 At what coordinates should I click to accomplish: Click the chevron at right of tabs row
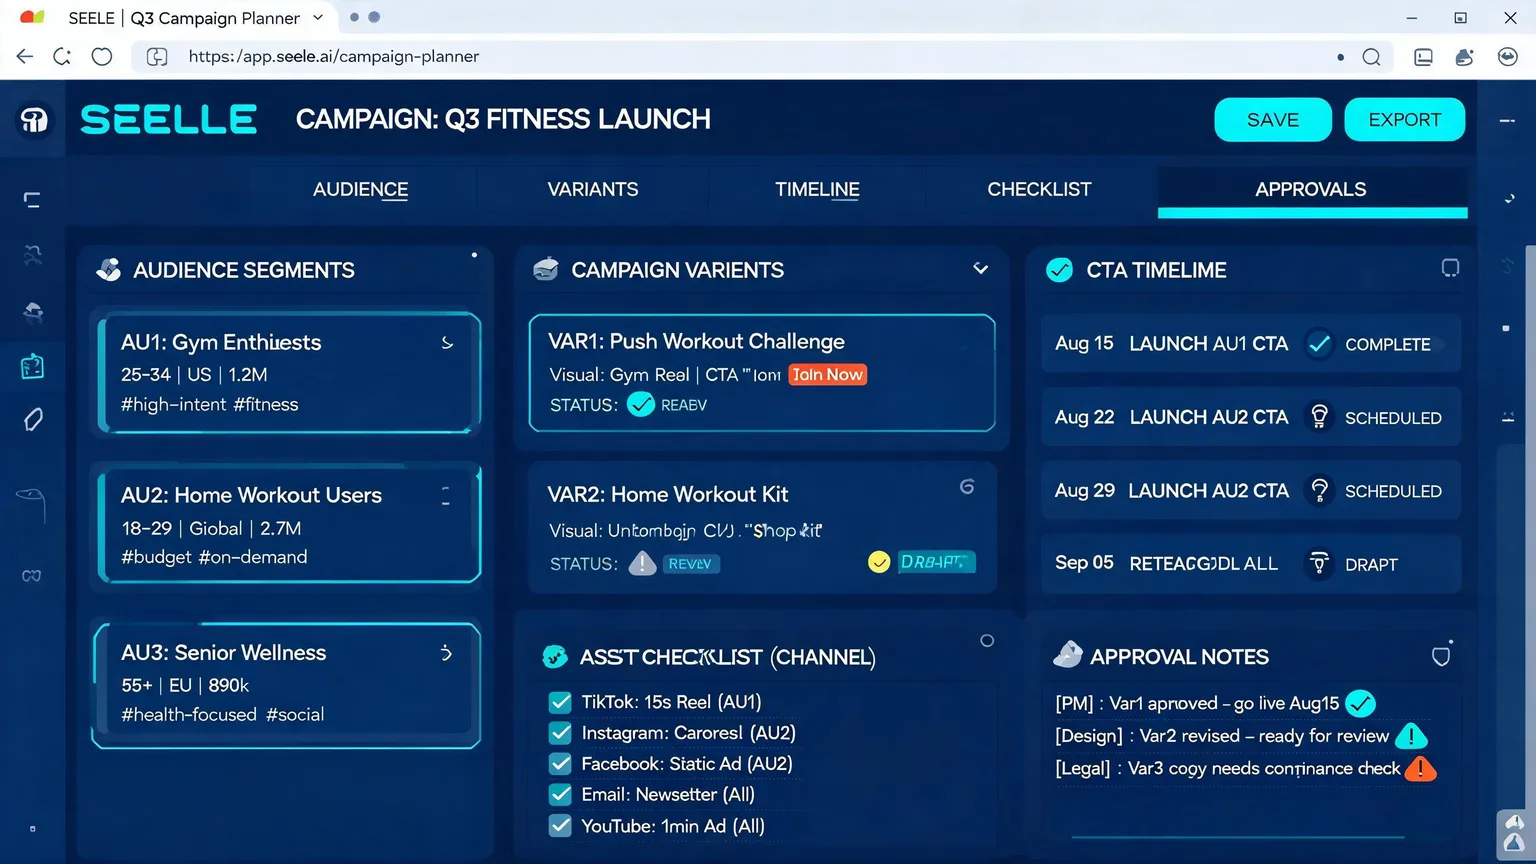click(1509, 199)
